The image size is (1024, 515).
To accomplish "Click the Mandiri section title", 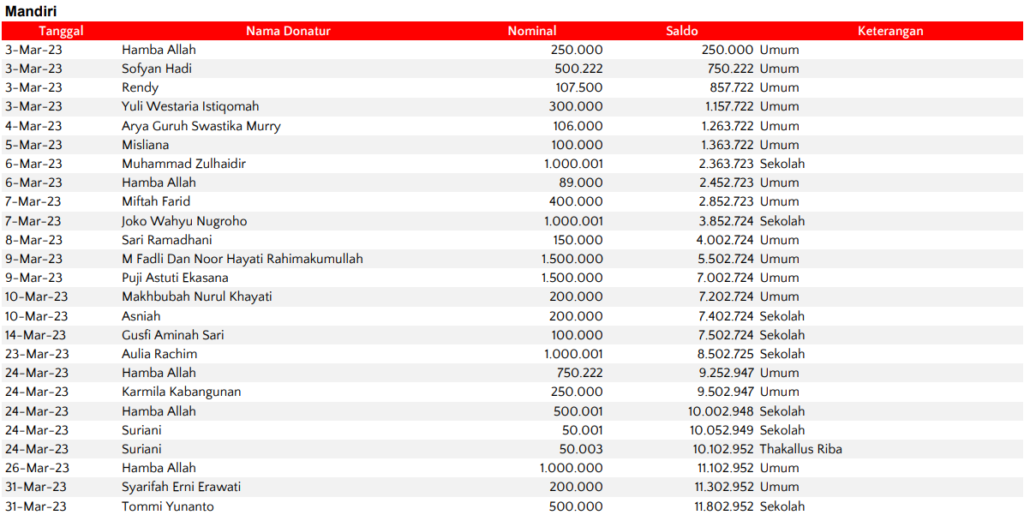I will tap(30, 10).
